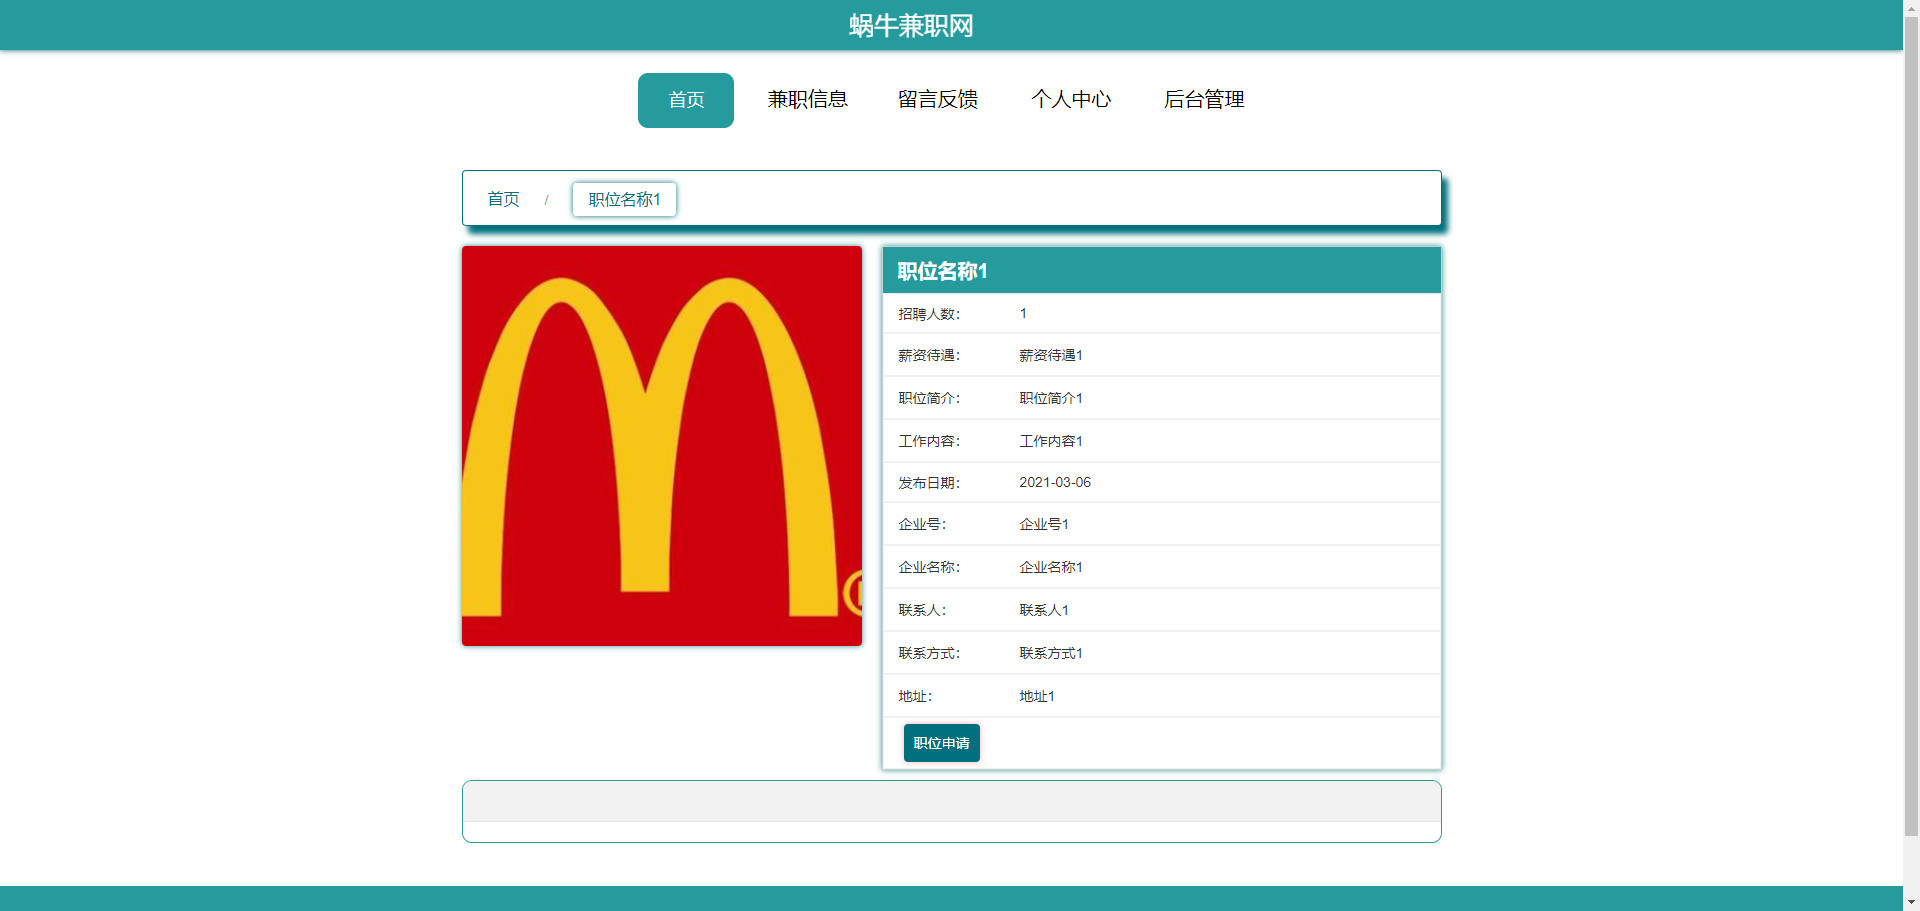
Task: Click the 发布日期 label
Action: coord(929,483)
